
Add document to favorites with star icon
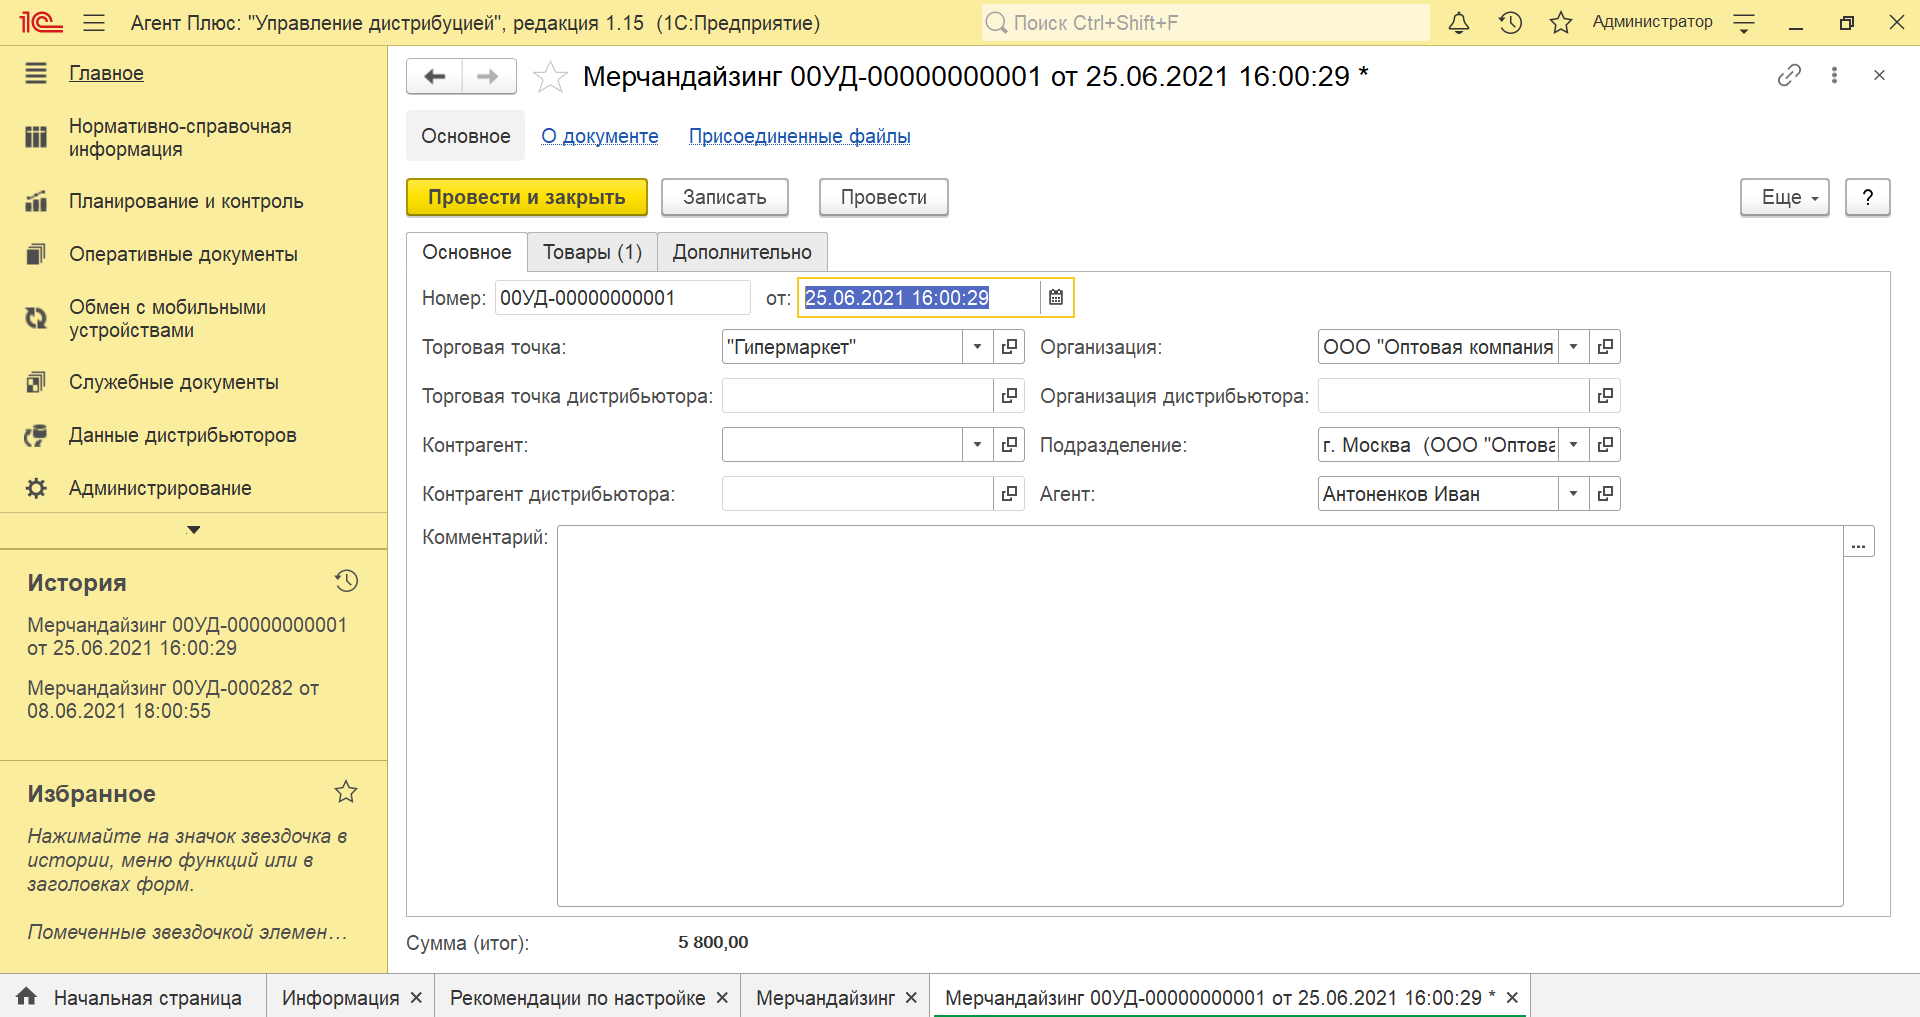550,77
